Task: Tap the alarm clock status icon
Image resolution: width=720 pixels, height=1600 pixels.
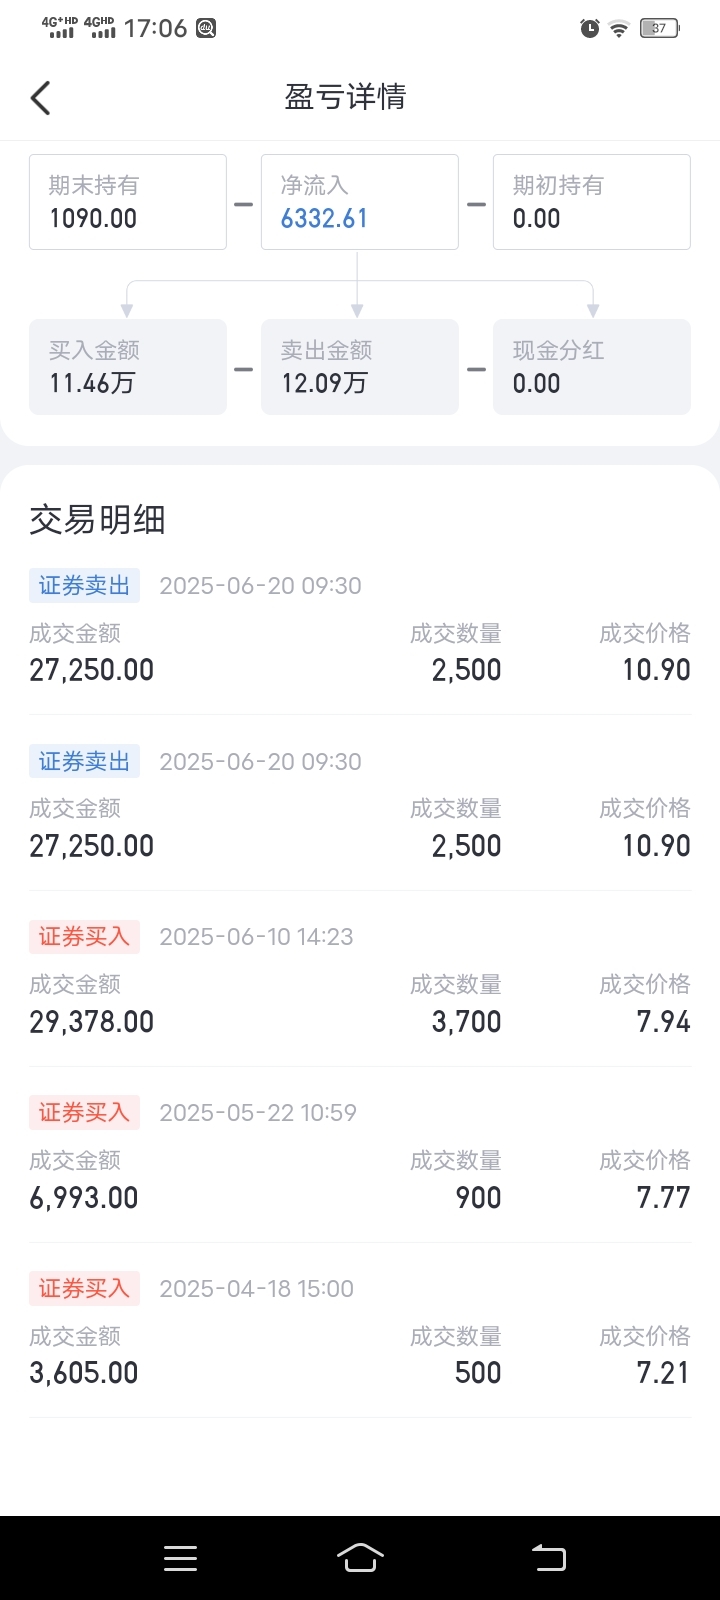Action: point(590,28)
